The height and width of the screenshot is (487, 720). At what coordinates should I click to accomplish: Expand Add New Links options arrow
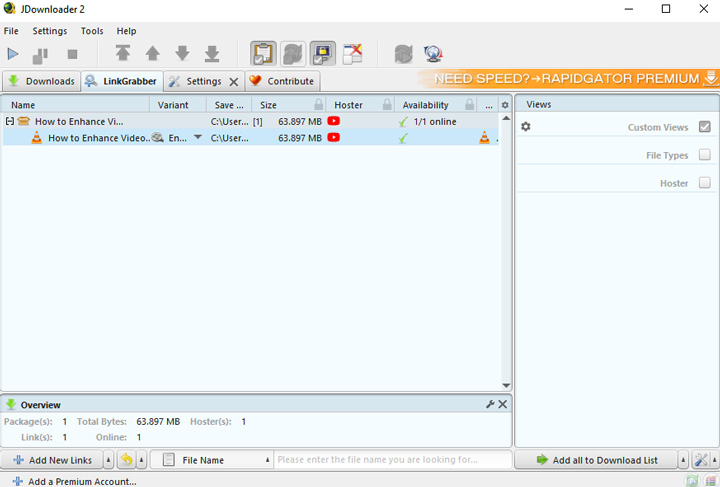pos(108,460)
